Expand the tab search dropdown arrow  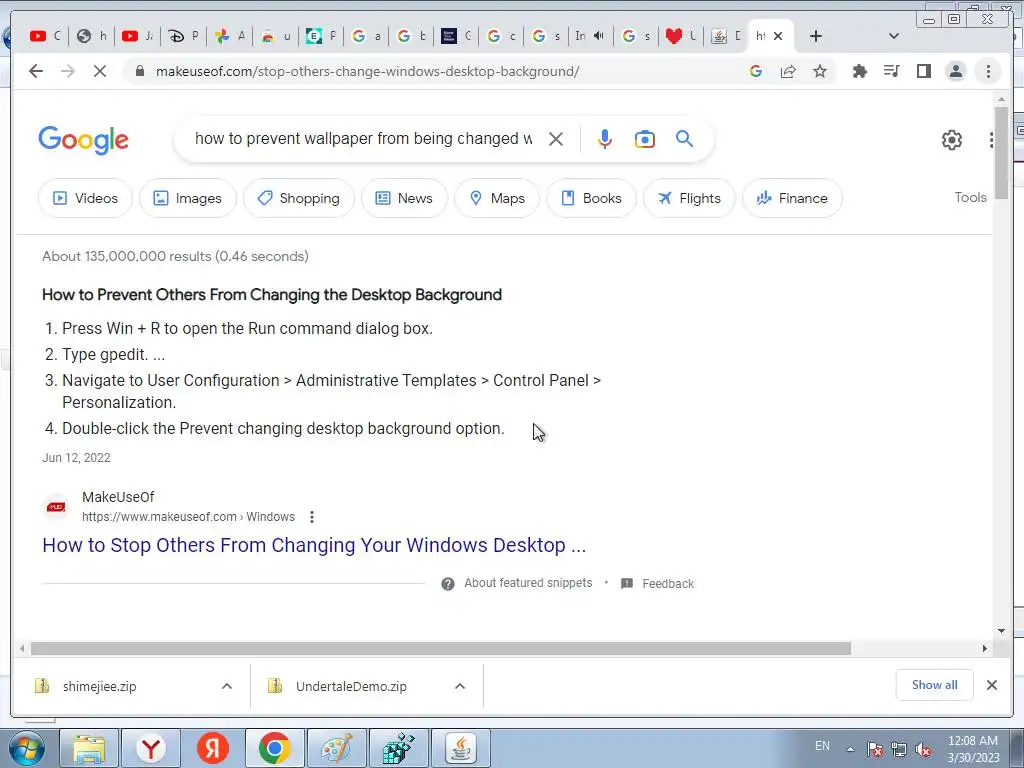(894, 36)
